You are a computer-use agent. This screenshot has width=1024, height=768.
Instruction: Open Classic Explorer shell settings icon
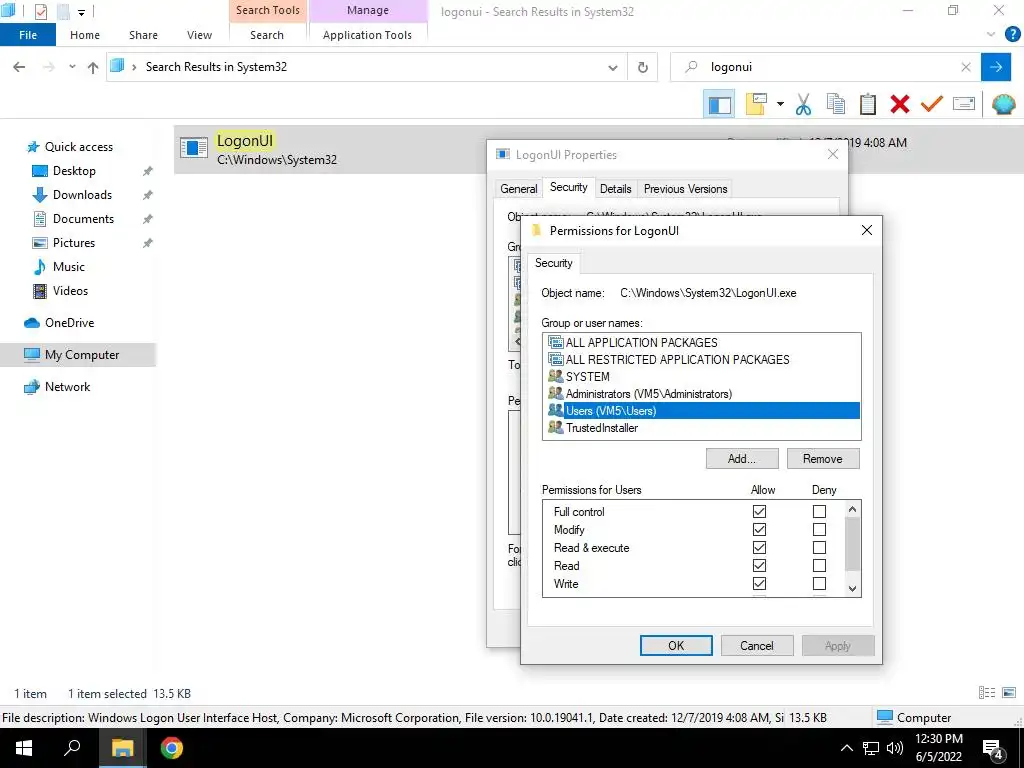click(x=1004, y=104)
